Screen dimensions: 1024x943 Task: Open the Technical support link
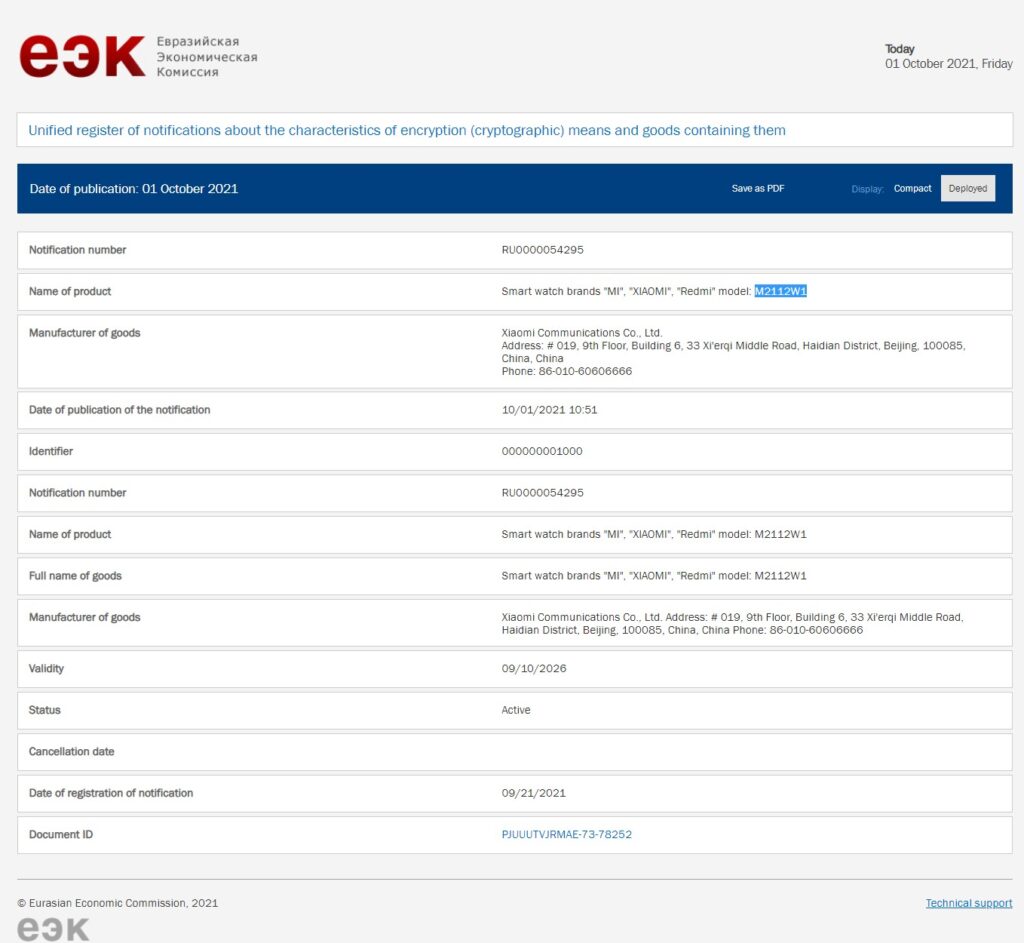coord(968,903)
